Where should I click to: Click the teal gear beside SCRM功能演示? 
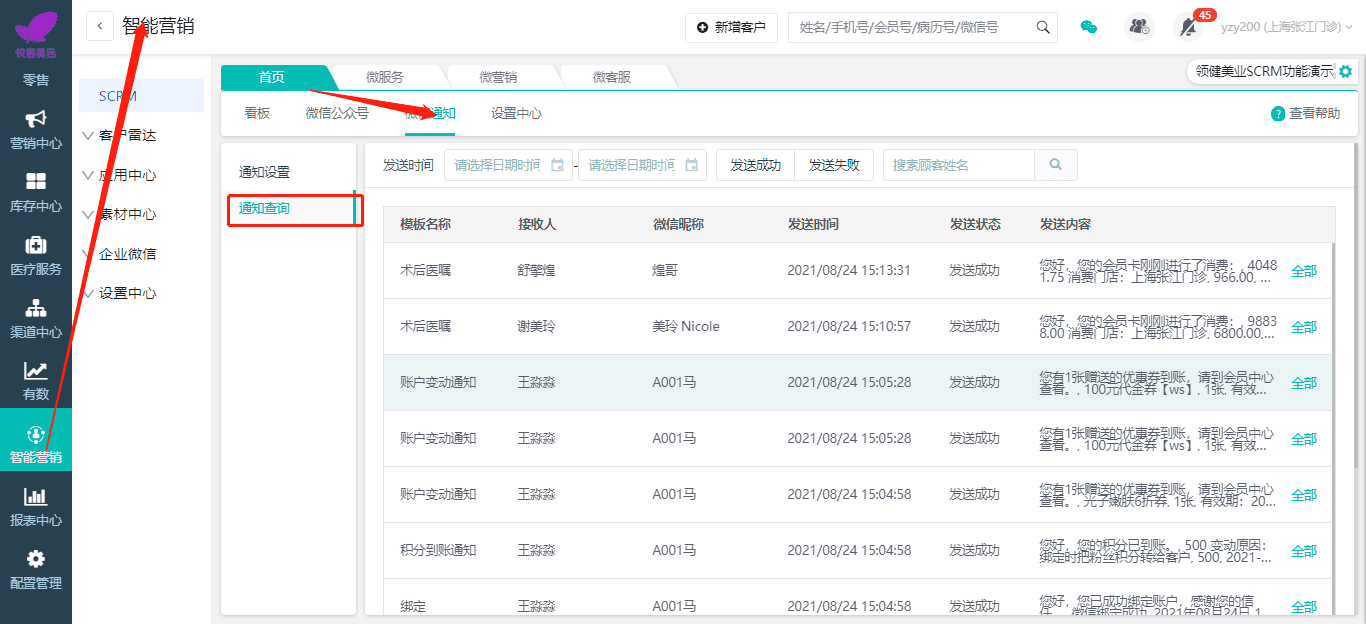pos(1345,72)
